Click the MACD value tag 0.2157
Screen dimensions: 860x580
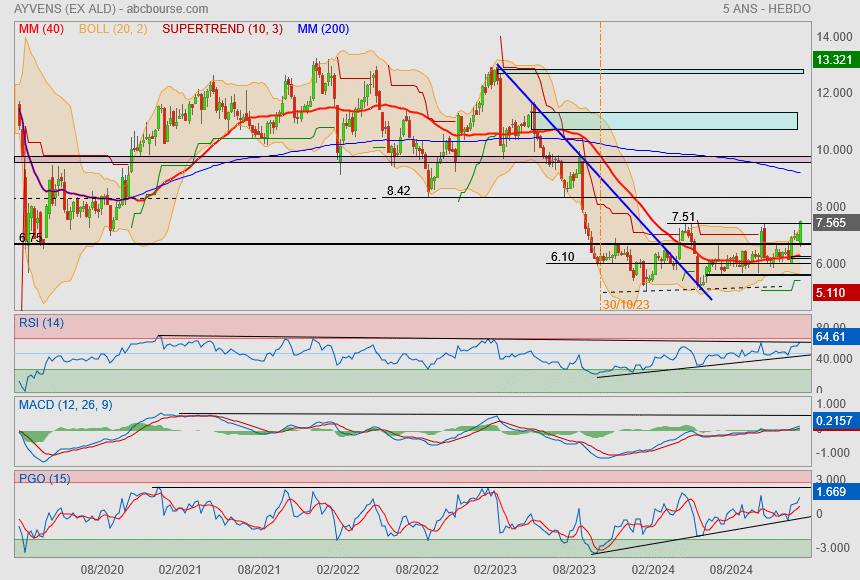[833, 422]
